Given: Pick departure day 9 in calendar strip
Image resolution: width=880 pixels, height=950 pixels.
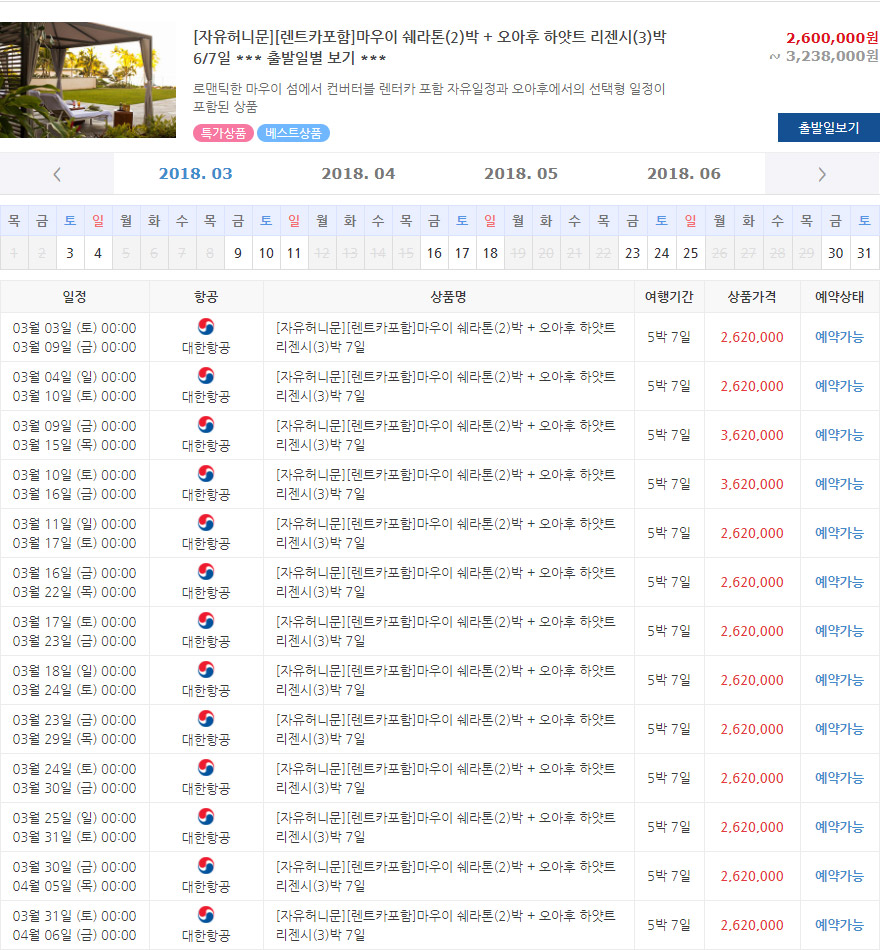Looking at the screenshot, I should [238, 253].
